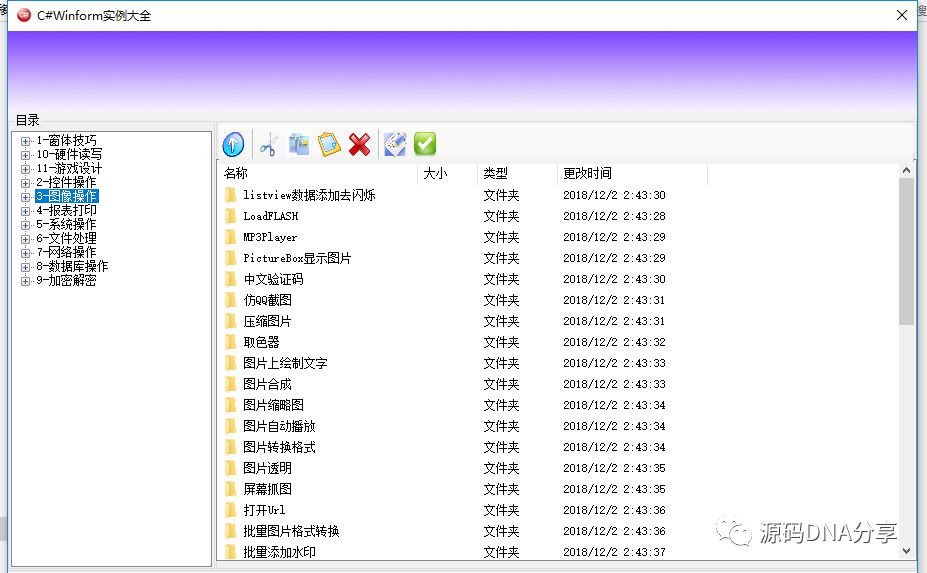The height and width of the screenshot is (573, 927).
Task: Select the 屏幕抓图 folder name
Action: [267, 489]
